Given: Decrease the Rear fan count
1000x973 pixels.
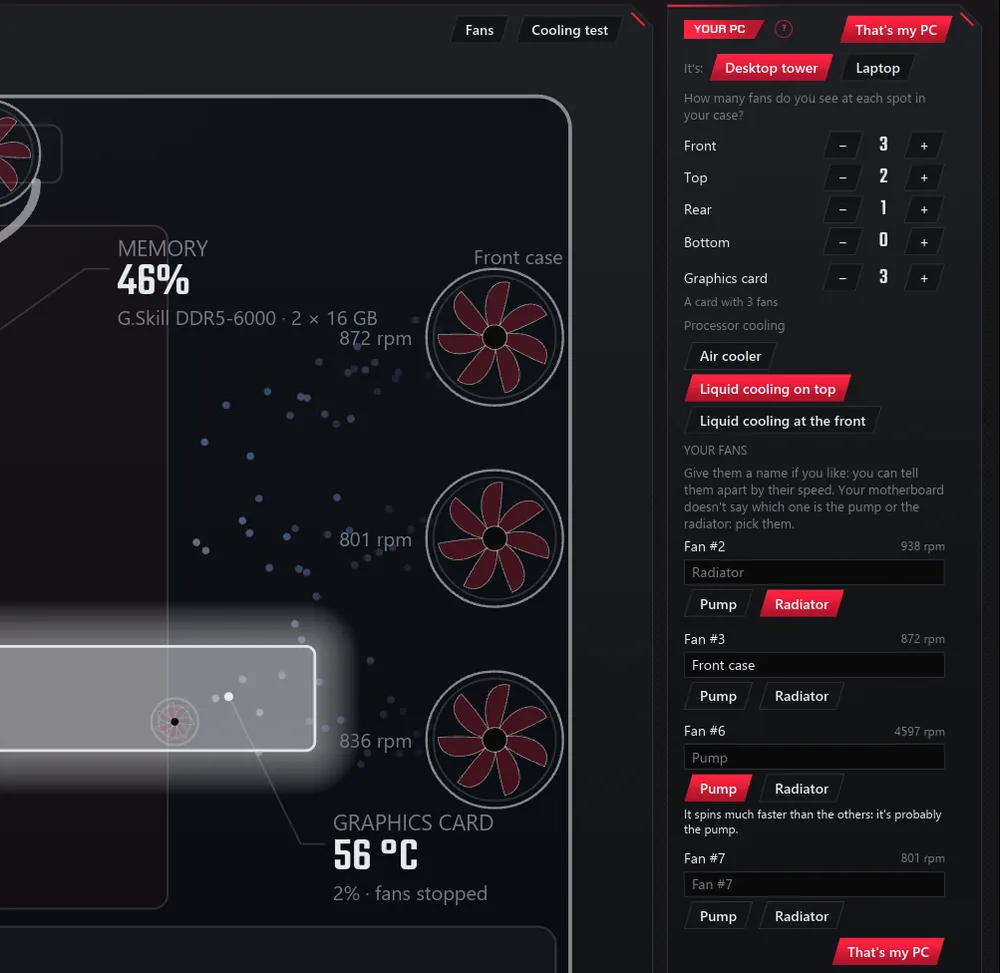Looking at the screenshot, I should [x=842, y=210].
